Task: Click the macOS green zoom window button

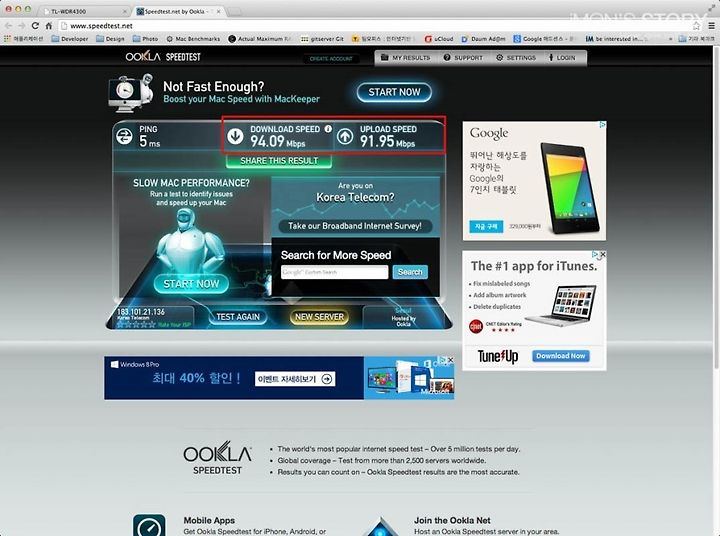Action: point(28,9)
